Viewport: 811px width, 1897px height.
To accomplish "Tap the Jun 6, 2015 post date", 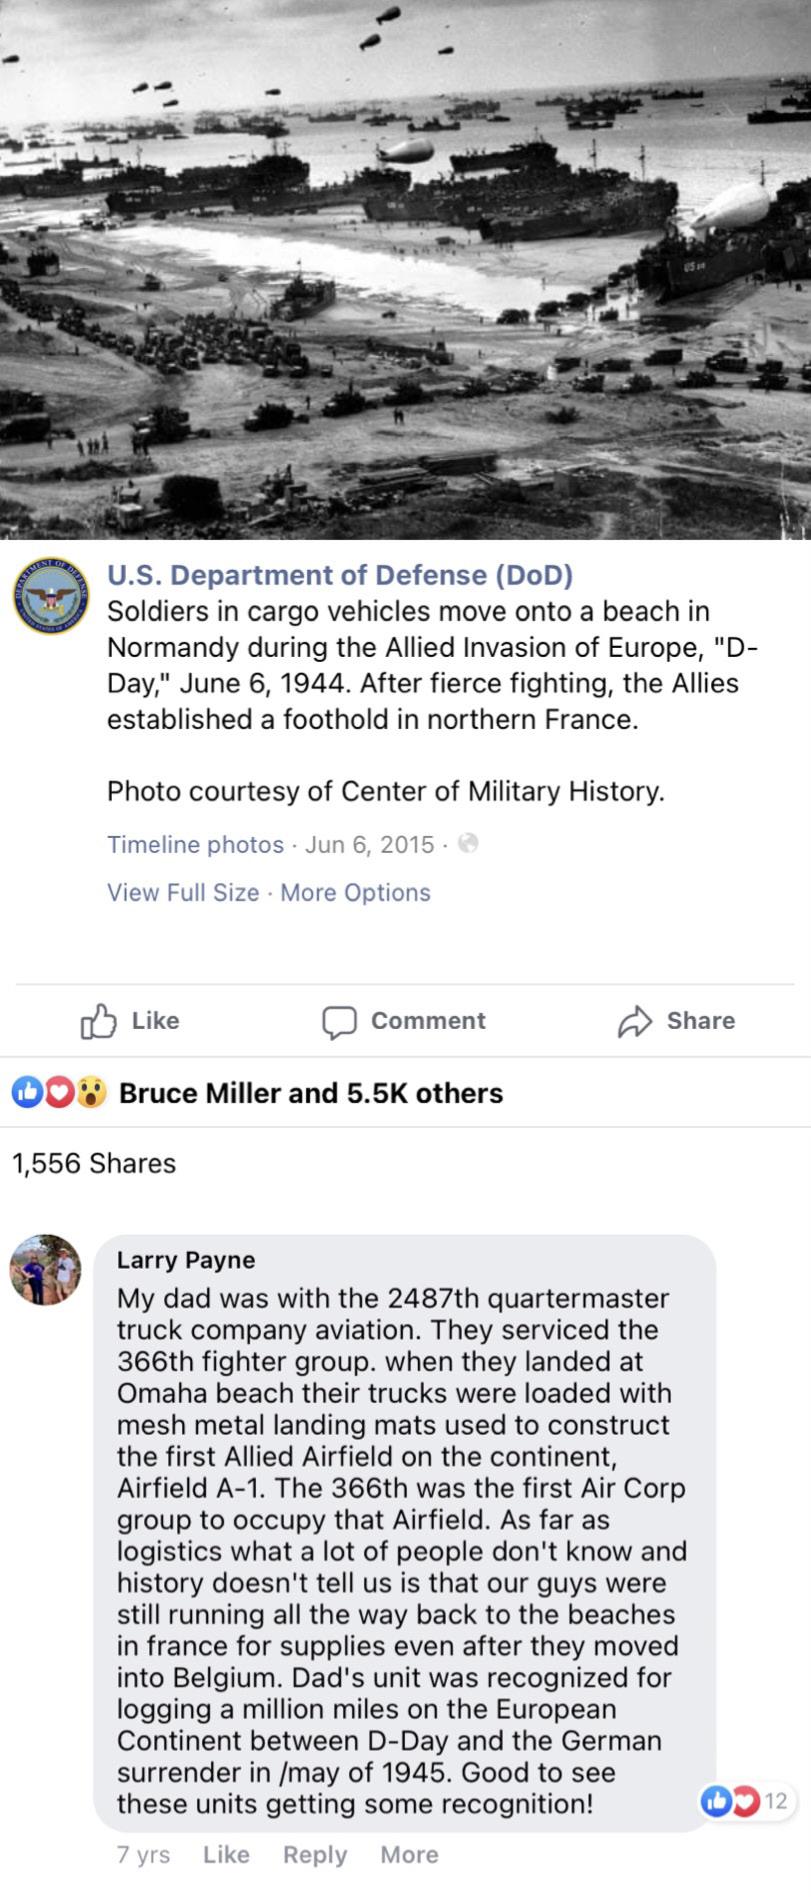I will pyautogui.click(x=369, y=845).
